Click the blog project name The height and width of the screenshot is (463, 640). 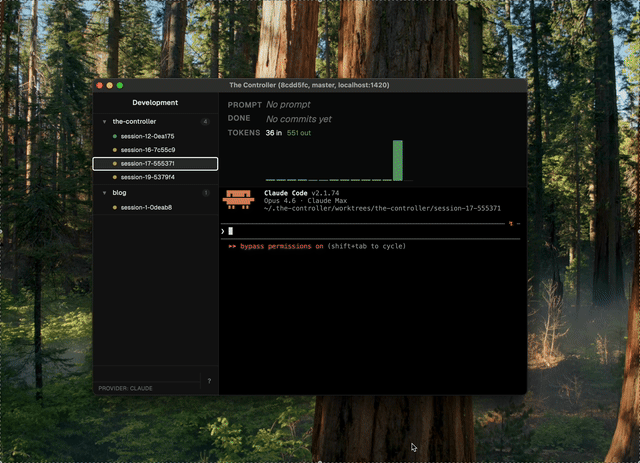[x=119, y=193]
